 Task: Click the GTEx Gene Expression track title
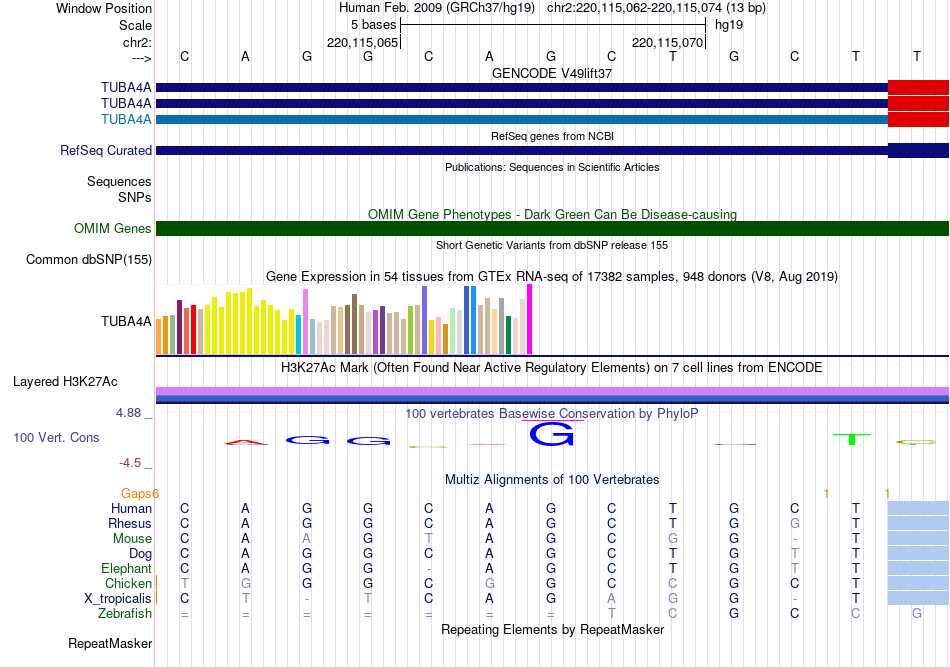tap(552, 277)
